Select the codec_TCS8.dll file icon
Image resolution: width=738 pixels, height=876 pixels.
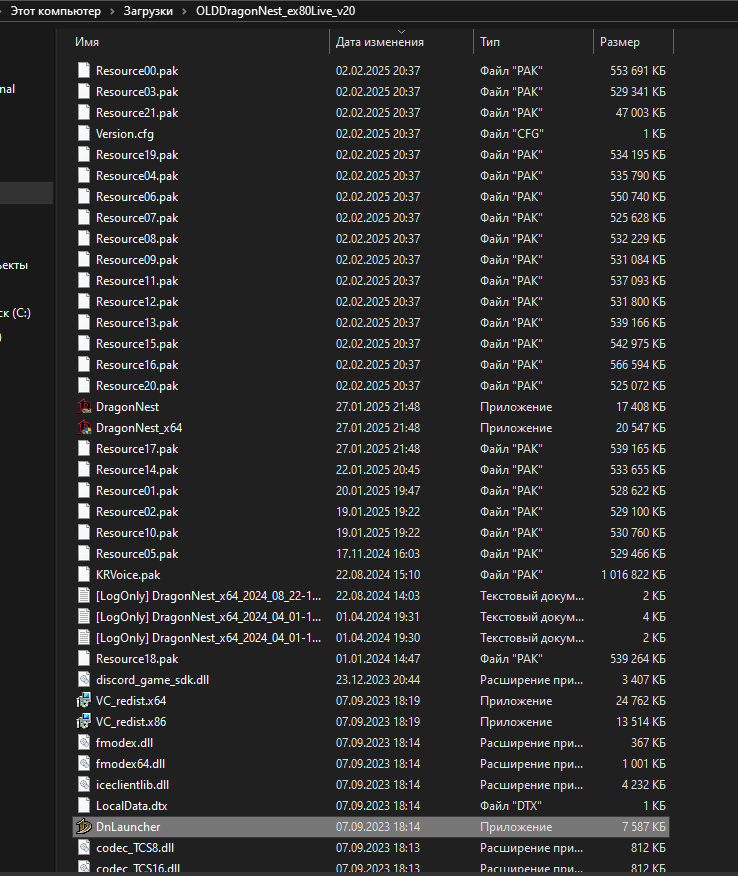pos(84,848)
